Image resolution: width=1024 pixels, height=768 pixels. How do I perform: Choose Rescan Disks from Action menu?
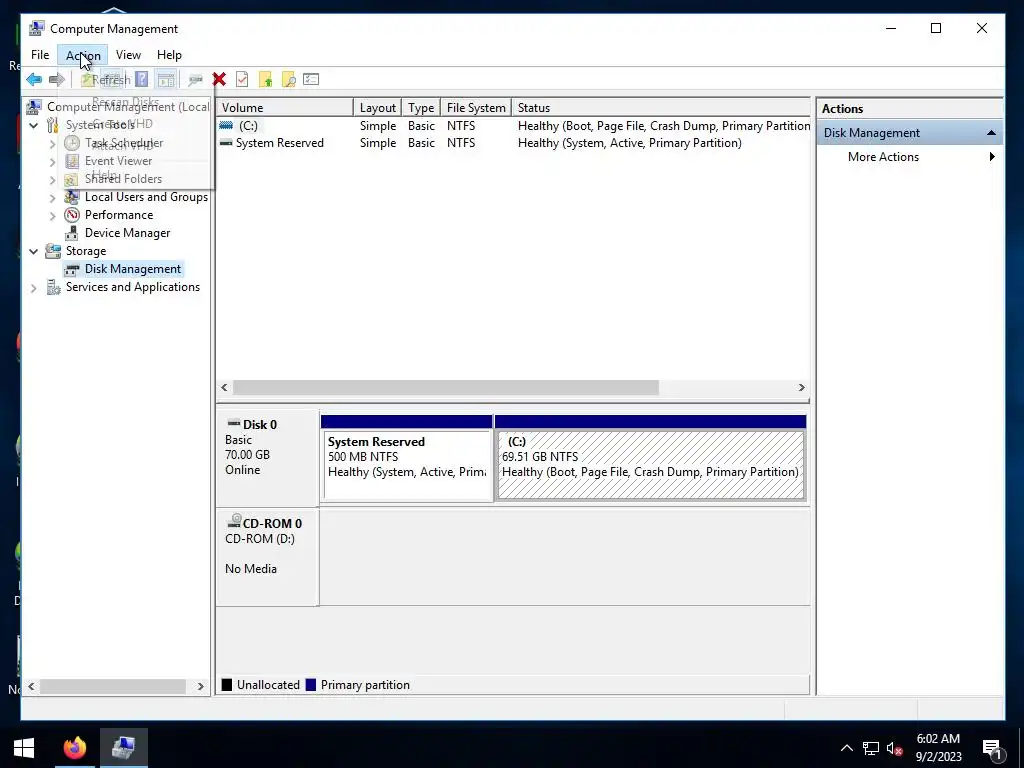click(x=125, y=102)
